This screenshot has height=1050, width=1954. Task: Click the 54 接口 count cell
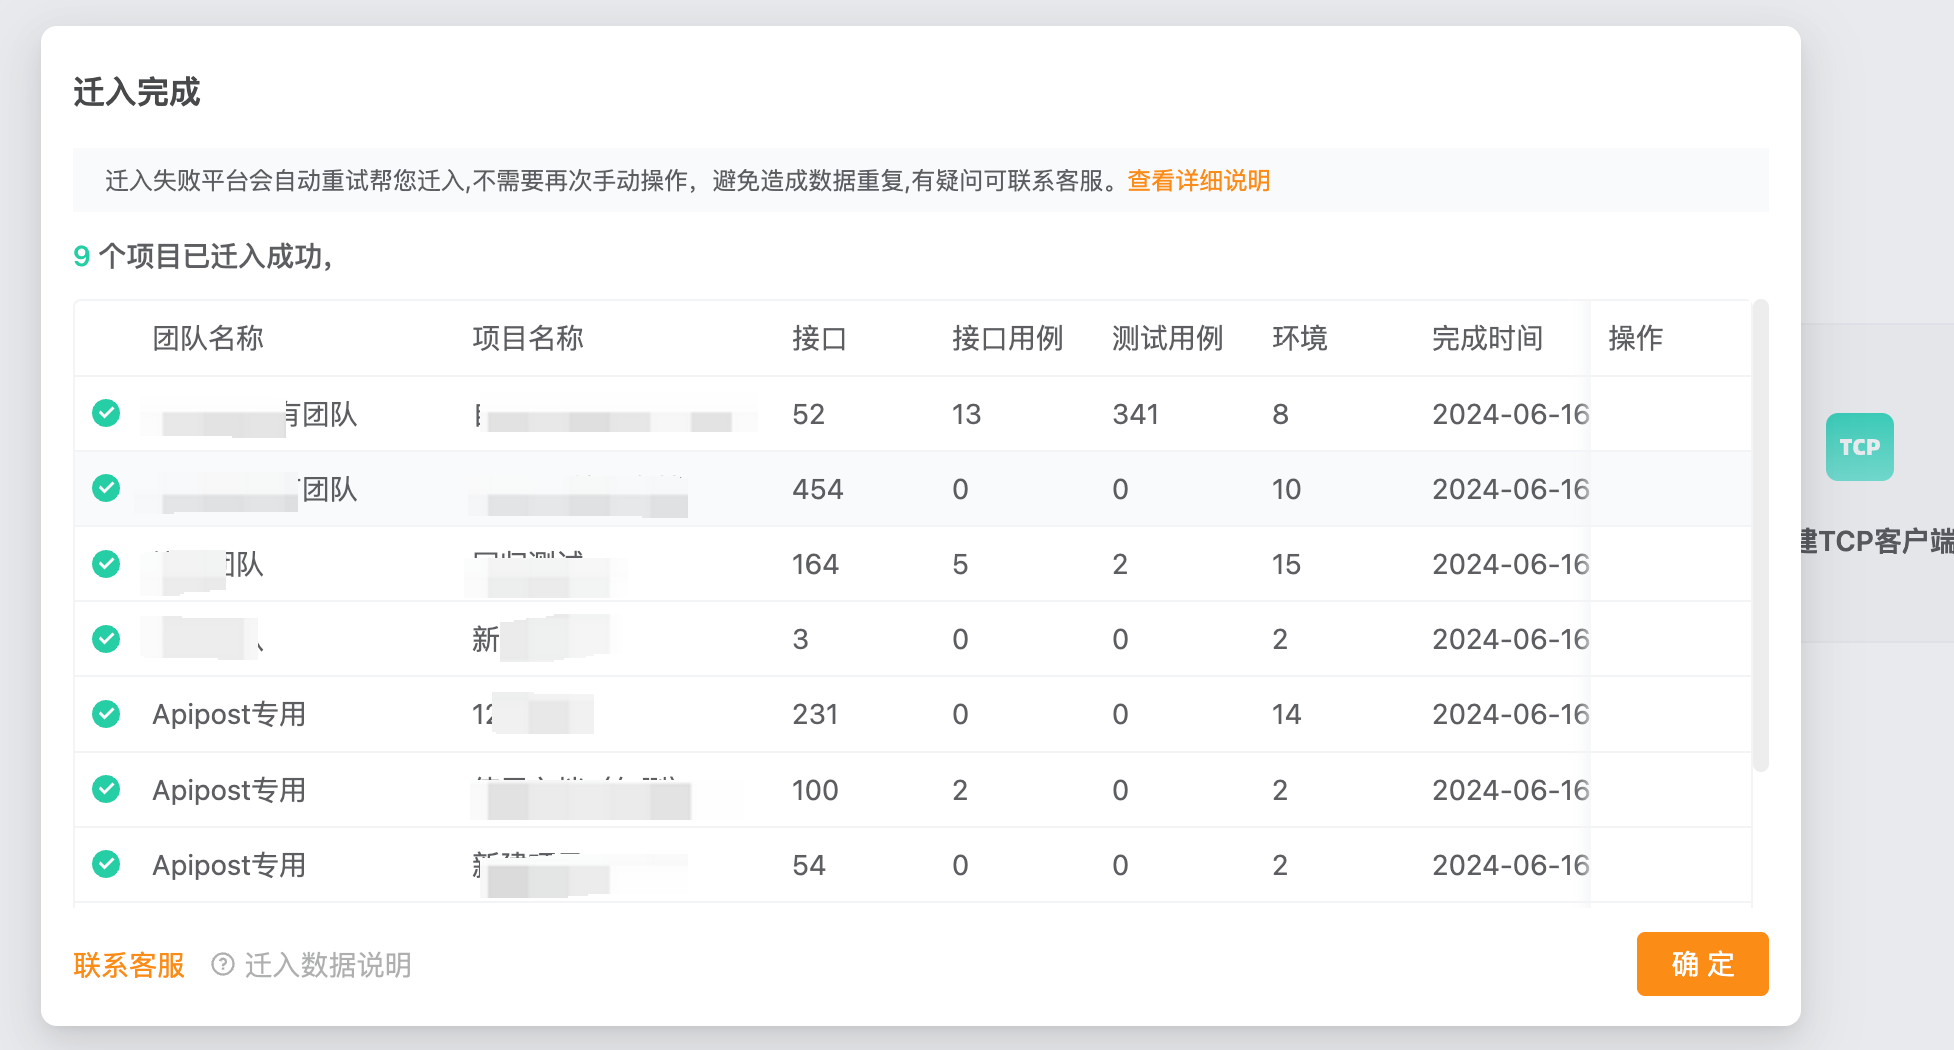click(808, 865)
